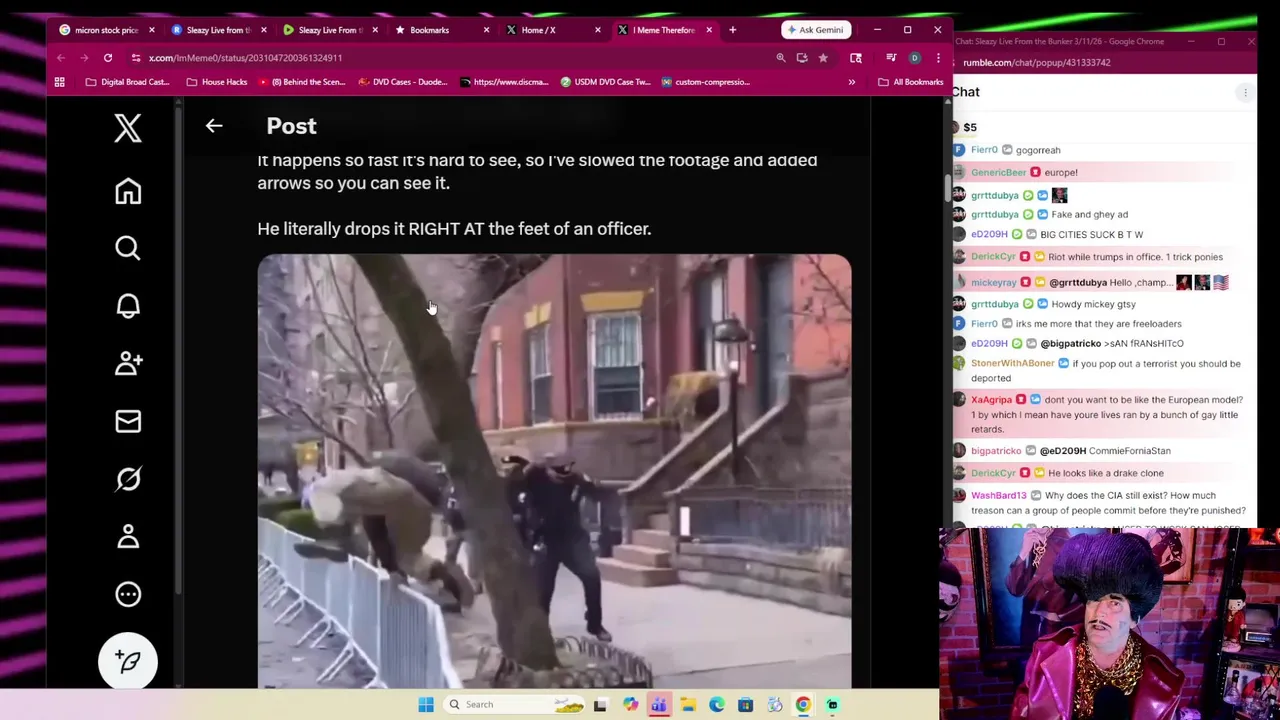Open the X logo home link
This screenshot has width=1280, height=720.
click(x=128, y=128)
